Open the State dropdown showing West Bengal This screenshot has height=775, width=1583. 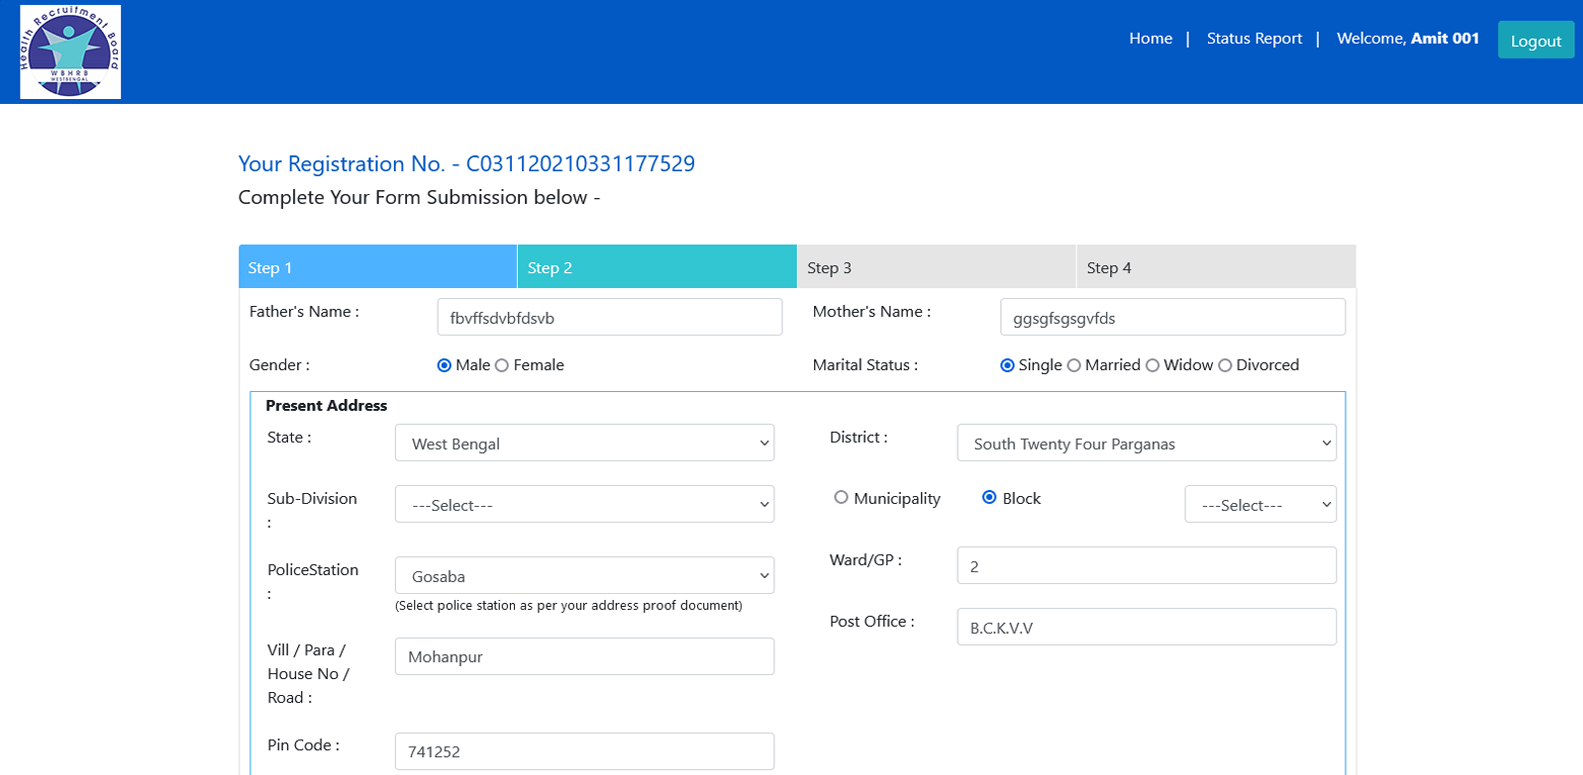[x=585, y=443]
